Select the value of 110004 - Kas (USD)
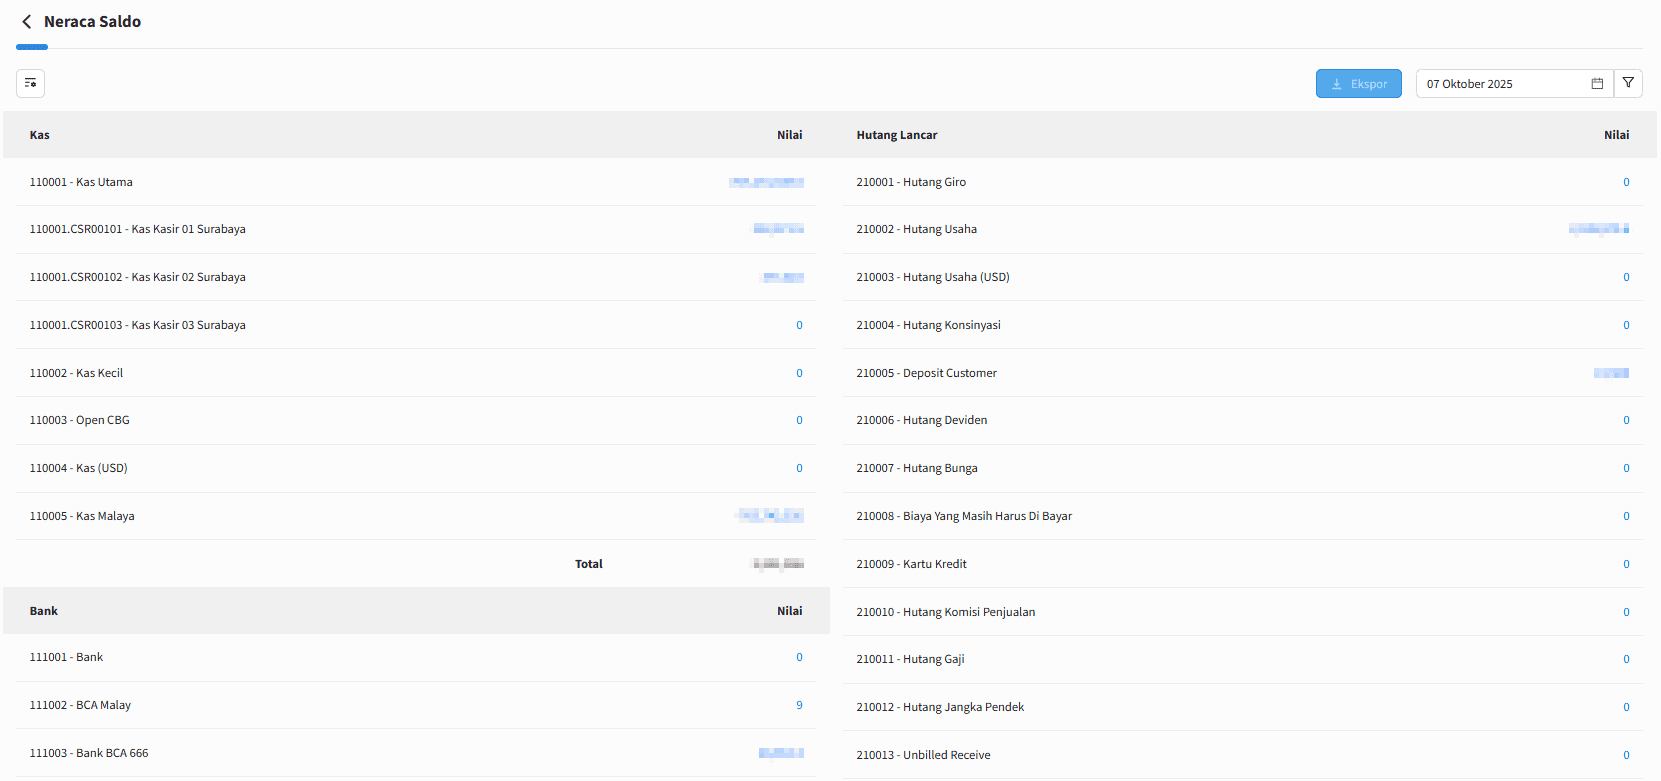Image resolution: width=1661 pixels, height=781 pixels. pyautogui.click(x=799, y=468)
